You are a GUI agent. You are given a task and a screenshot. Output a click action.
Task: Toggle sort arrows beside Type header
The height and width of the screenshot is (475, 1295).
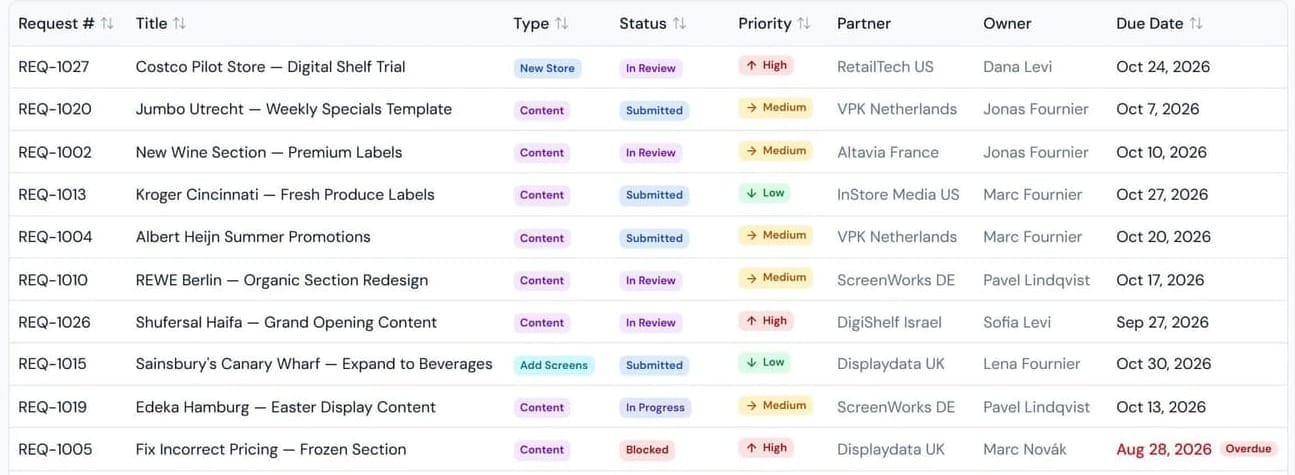click(x=561, y=23)
